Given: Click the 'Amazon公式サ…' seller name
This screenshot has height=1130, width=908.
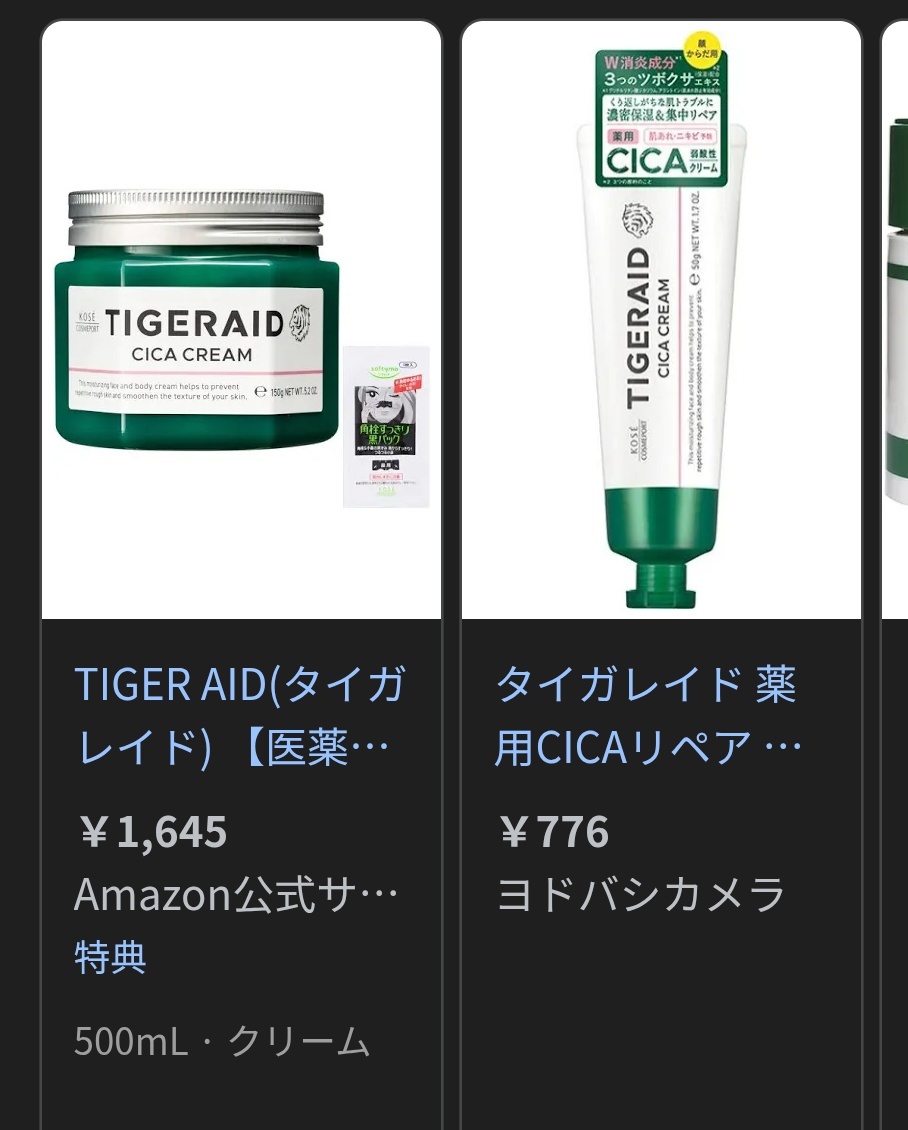Looking at the screenshot, I should (x=236, y=894).
